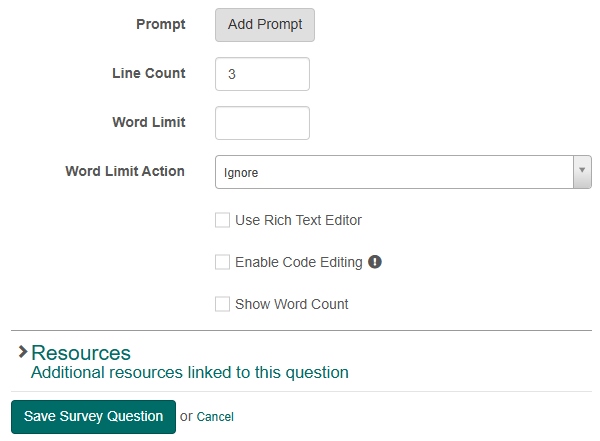Click 'Additional resources linked to this question' text
The image size is (600, 441).
pyautogui.click(x=190, y=372)
